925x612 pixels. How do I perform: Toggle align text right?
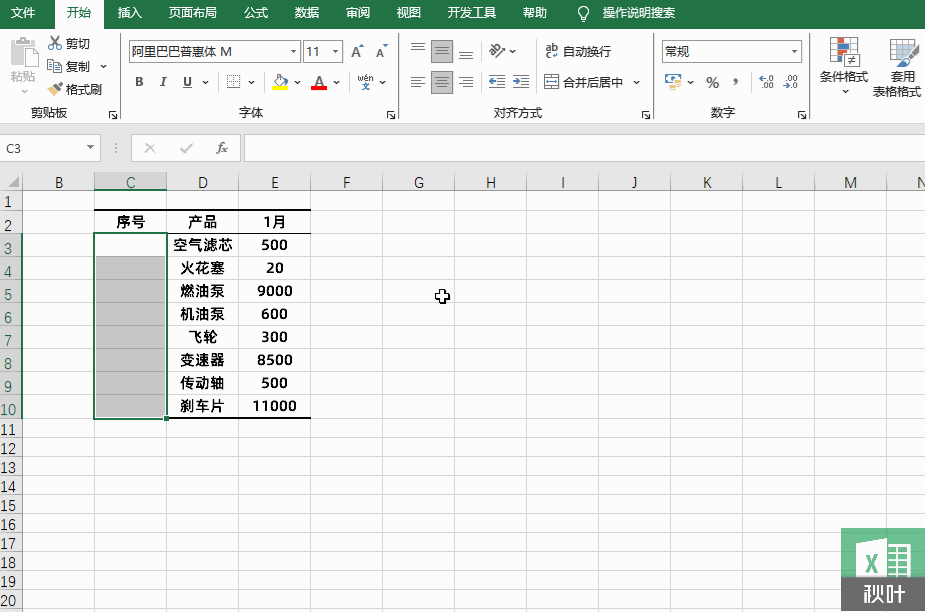coord(466,82)
